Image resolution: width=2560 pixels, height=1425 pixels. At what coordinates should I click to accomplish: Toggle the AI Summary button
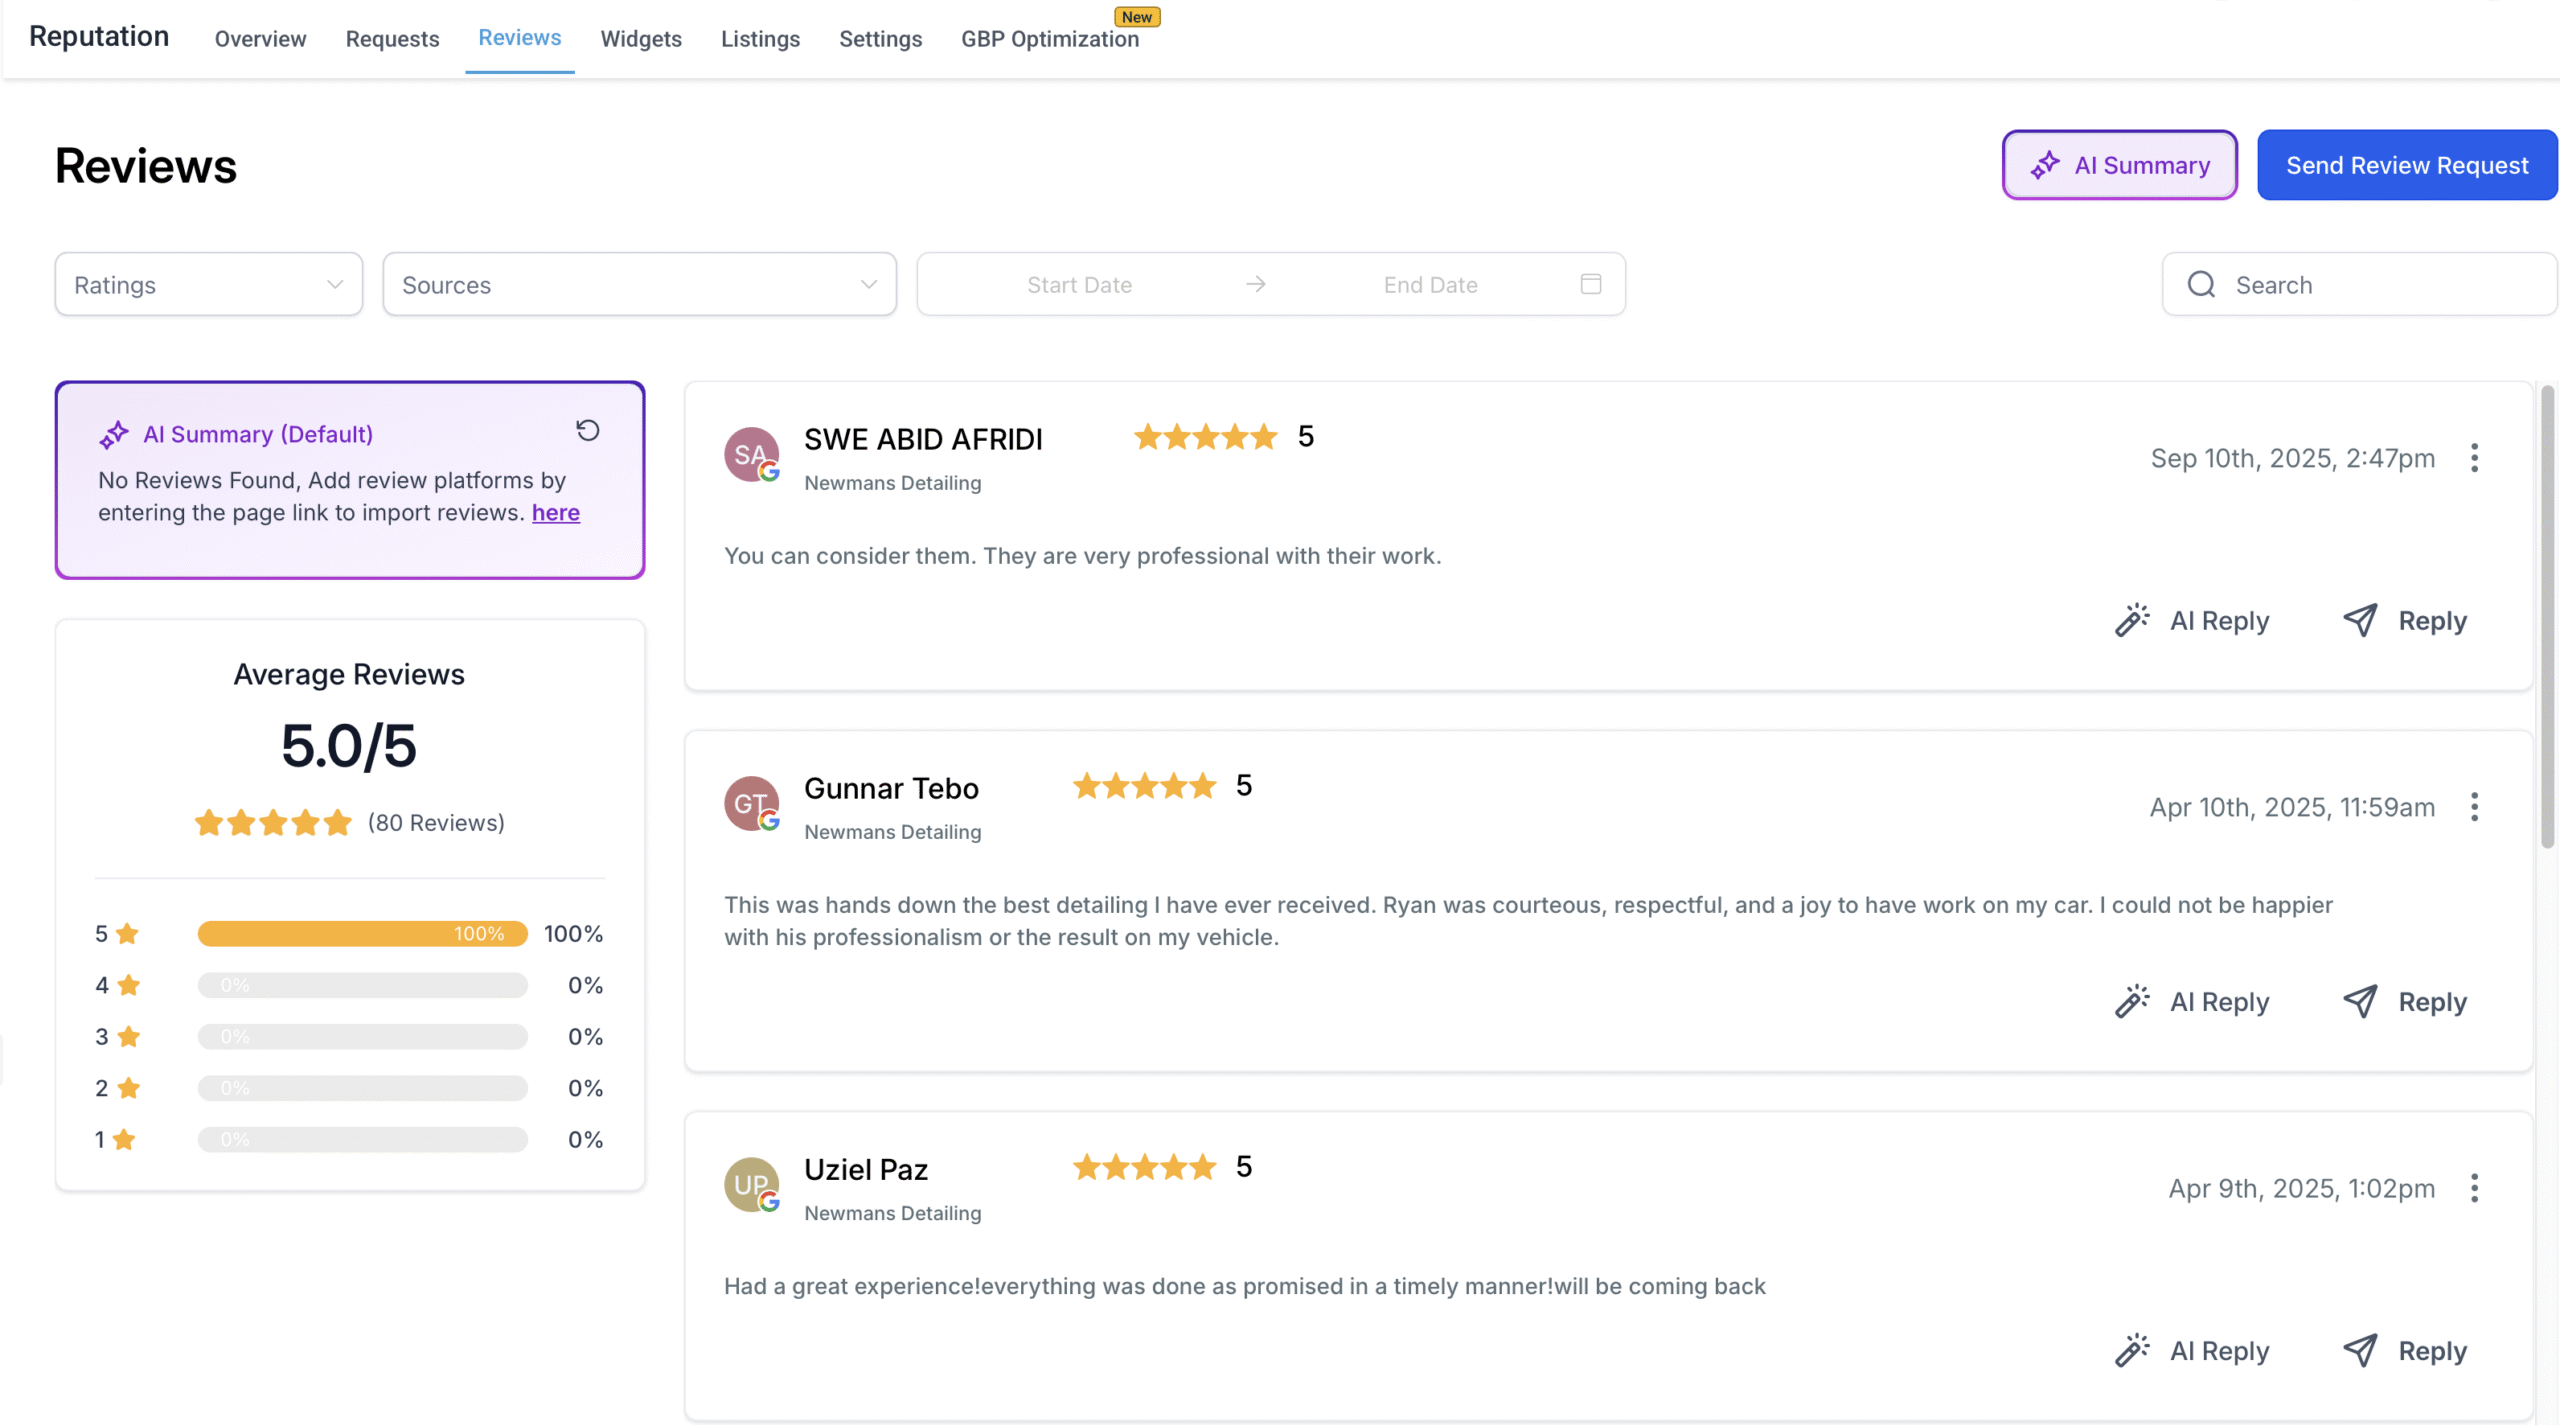[x=2119, y=165]
